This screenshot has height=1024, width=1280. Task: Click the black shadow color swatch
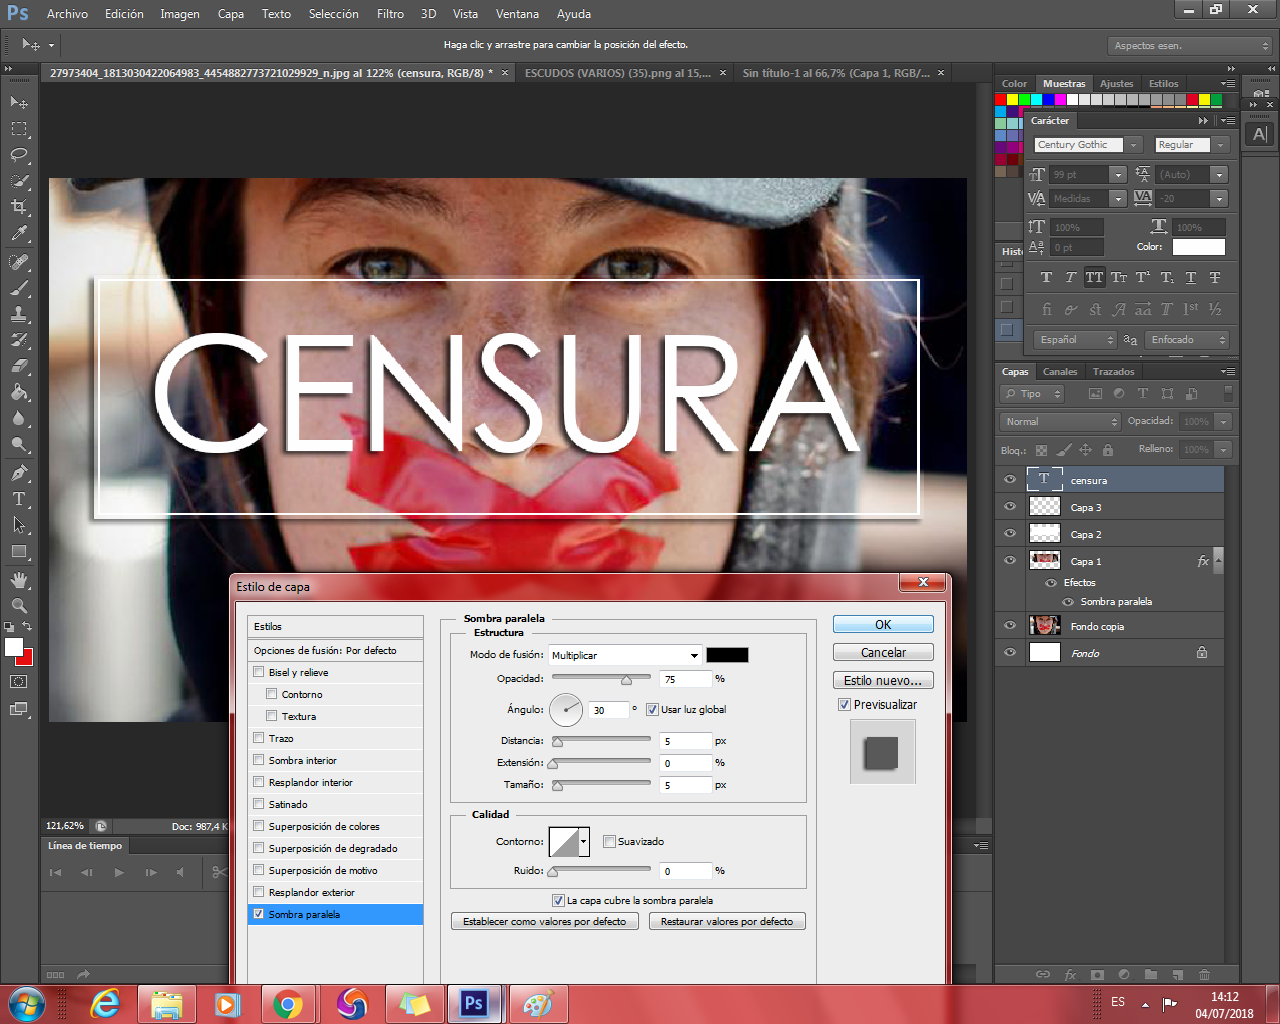(x=727, y=655)
